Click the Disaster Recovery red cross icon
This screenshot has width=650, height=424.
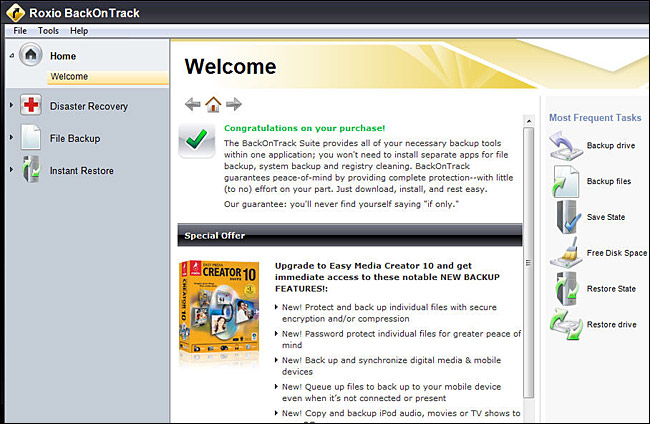pos(31,105)
